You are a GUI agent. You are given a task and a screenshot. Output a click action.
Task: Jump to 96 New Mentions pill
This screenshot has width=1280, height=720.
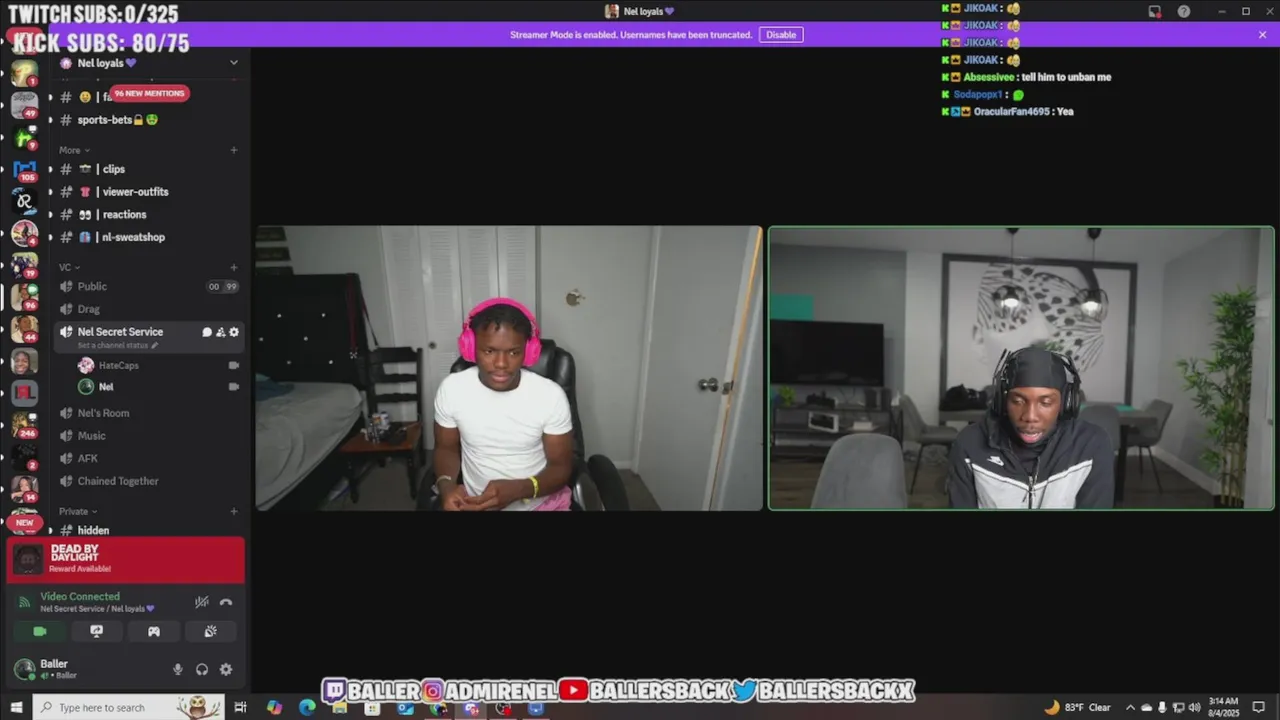coord(149,93)
